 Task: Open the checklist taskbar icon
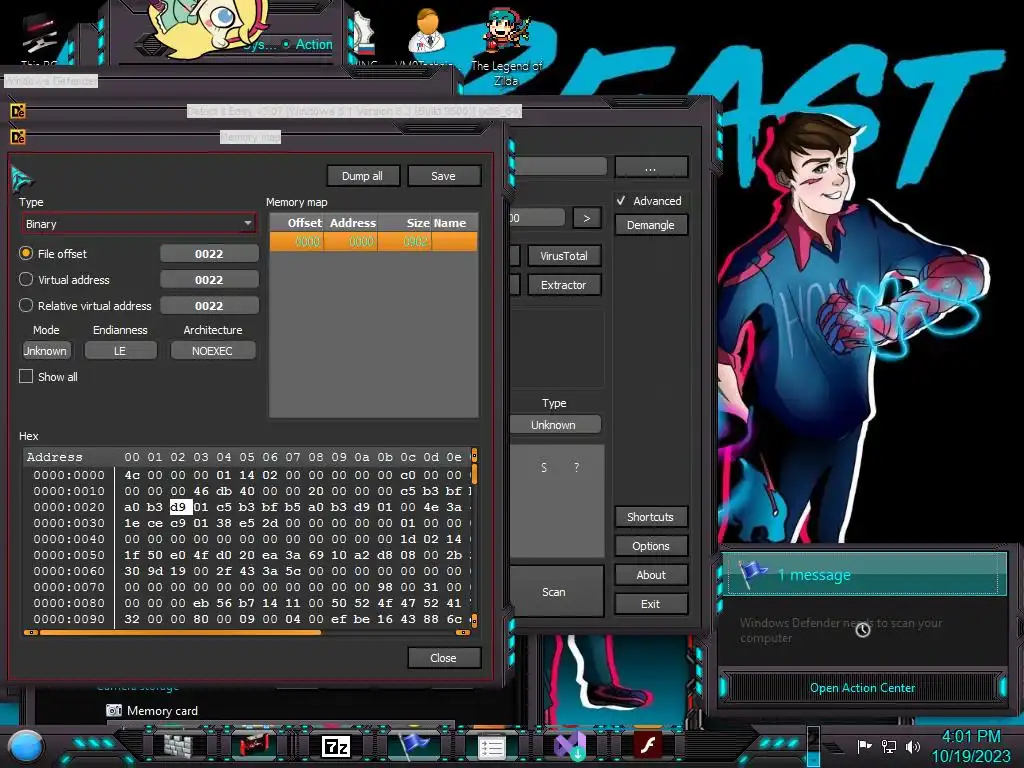tap(492, 747)
